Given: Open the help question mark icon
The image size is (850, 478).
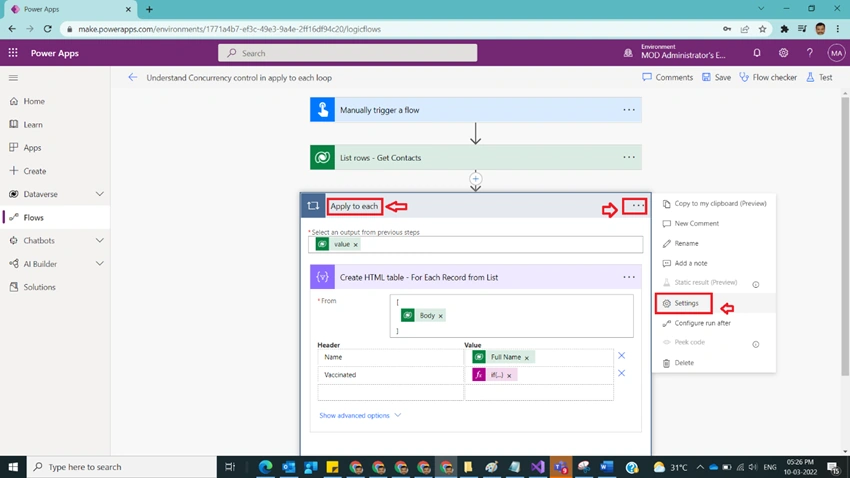Looking at the screenshot, I should coord(809,53).
